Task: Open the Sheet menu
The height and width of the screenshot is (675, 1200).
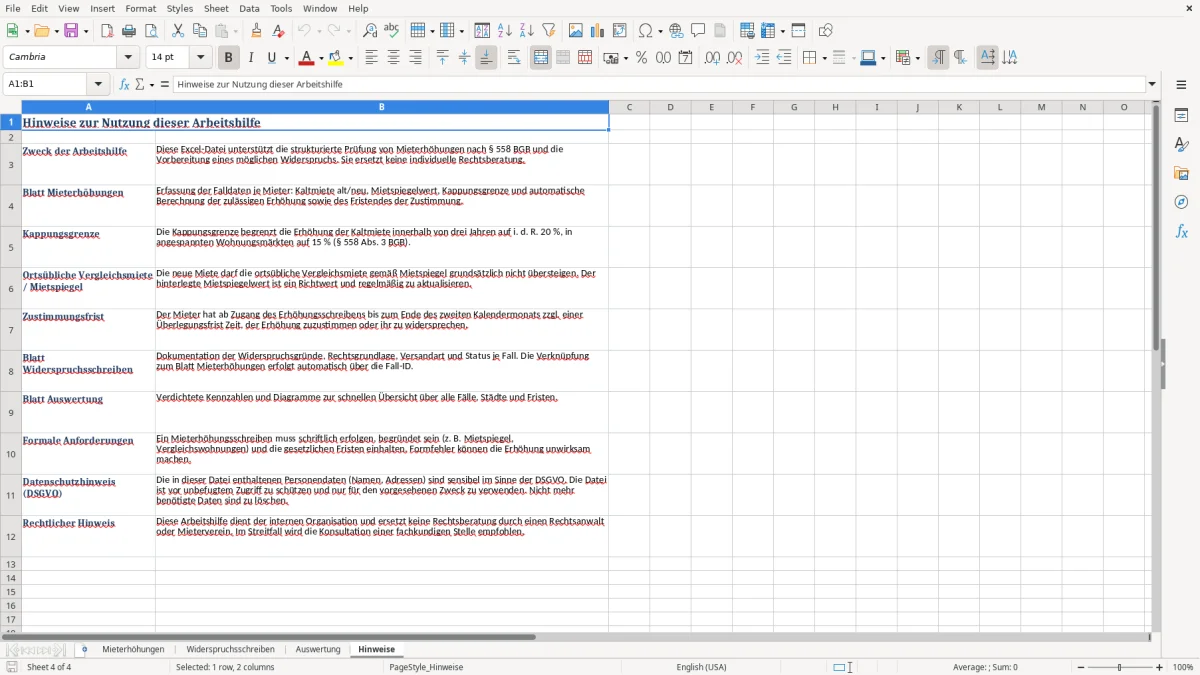Action: [216, 8]
